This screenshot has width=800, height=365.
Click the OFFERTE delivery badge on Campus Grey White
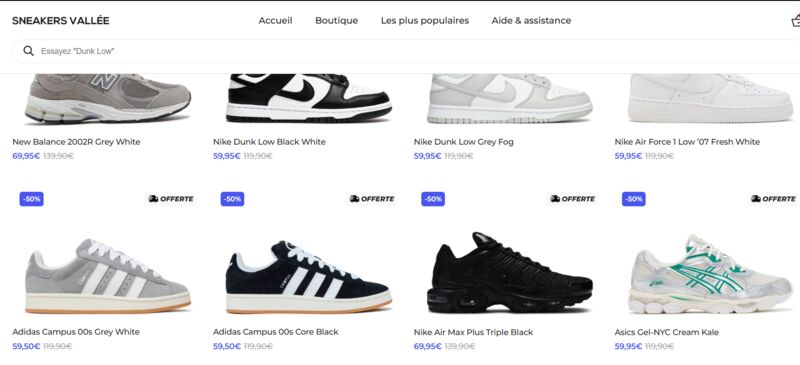point(171,199)
